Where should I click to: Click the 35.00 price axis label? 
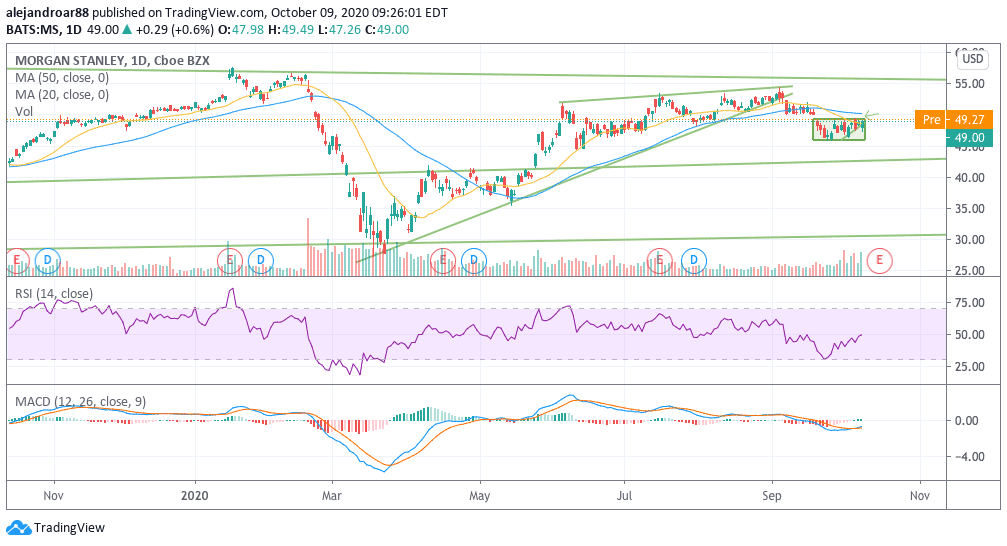970,209
